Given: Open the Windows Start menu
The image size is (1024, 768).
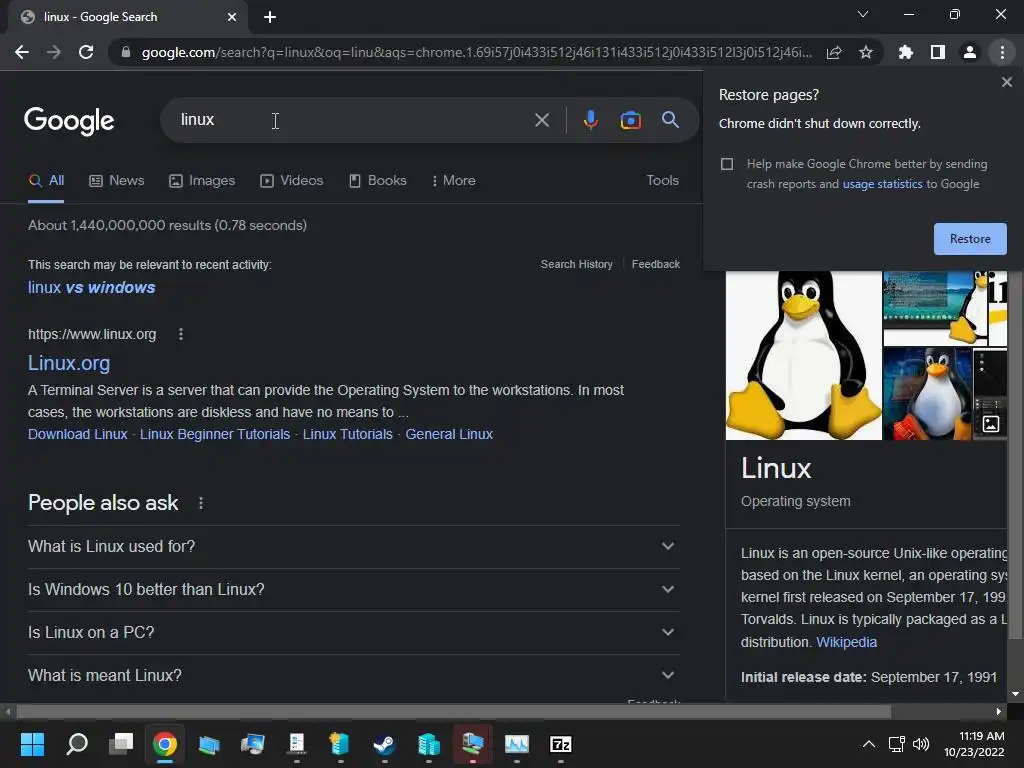Looking at the screenshot, I should [32, 744].
